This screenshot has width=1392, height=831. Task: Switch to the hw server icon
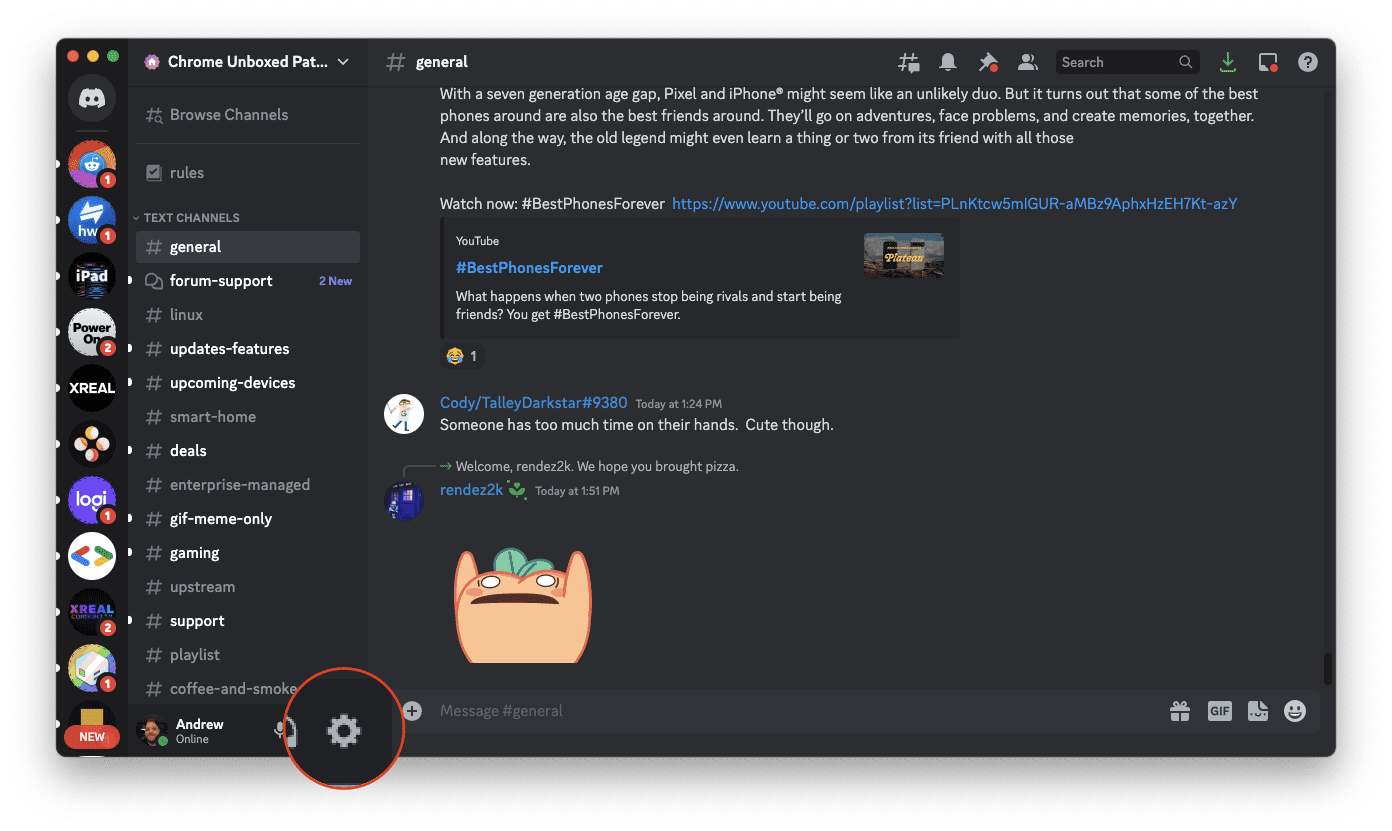(x=92, y=220)
